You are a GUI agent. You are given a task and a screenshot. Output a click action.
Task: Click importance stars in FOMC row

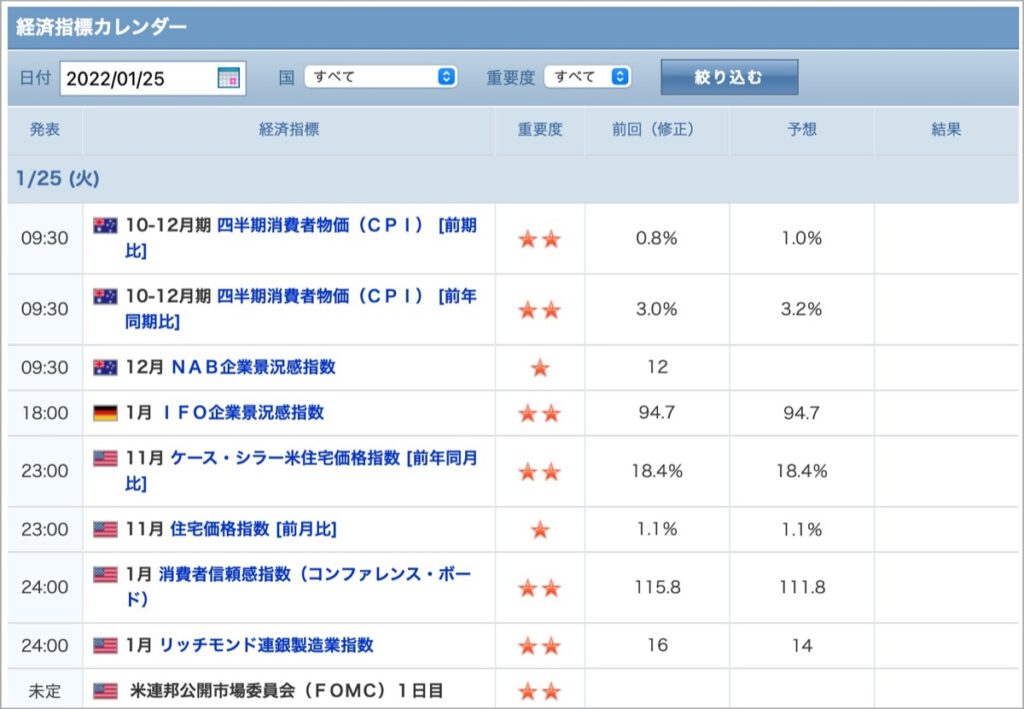[x=539, y=691]
